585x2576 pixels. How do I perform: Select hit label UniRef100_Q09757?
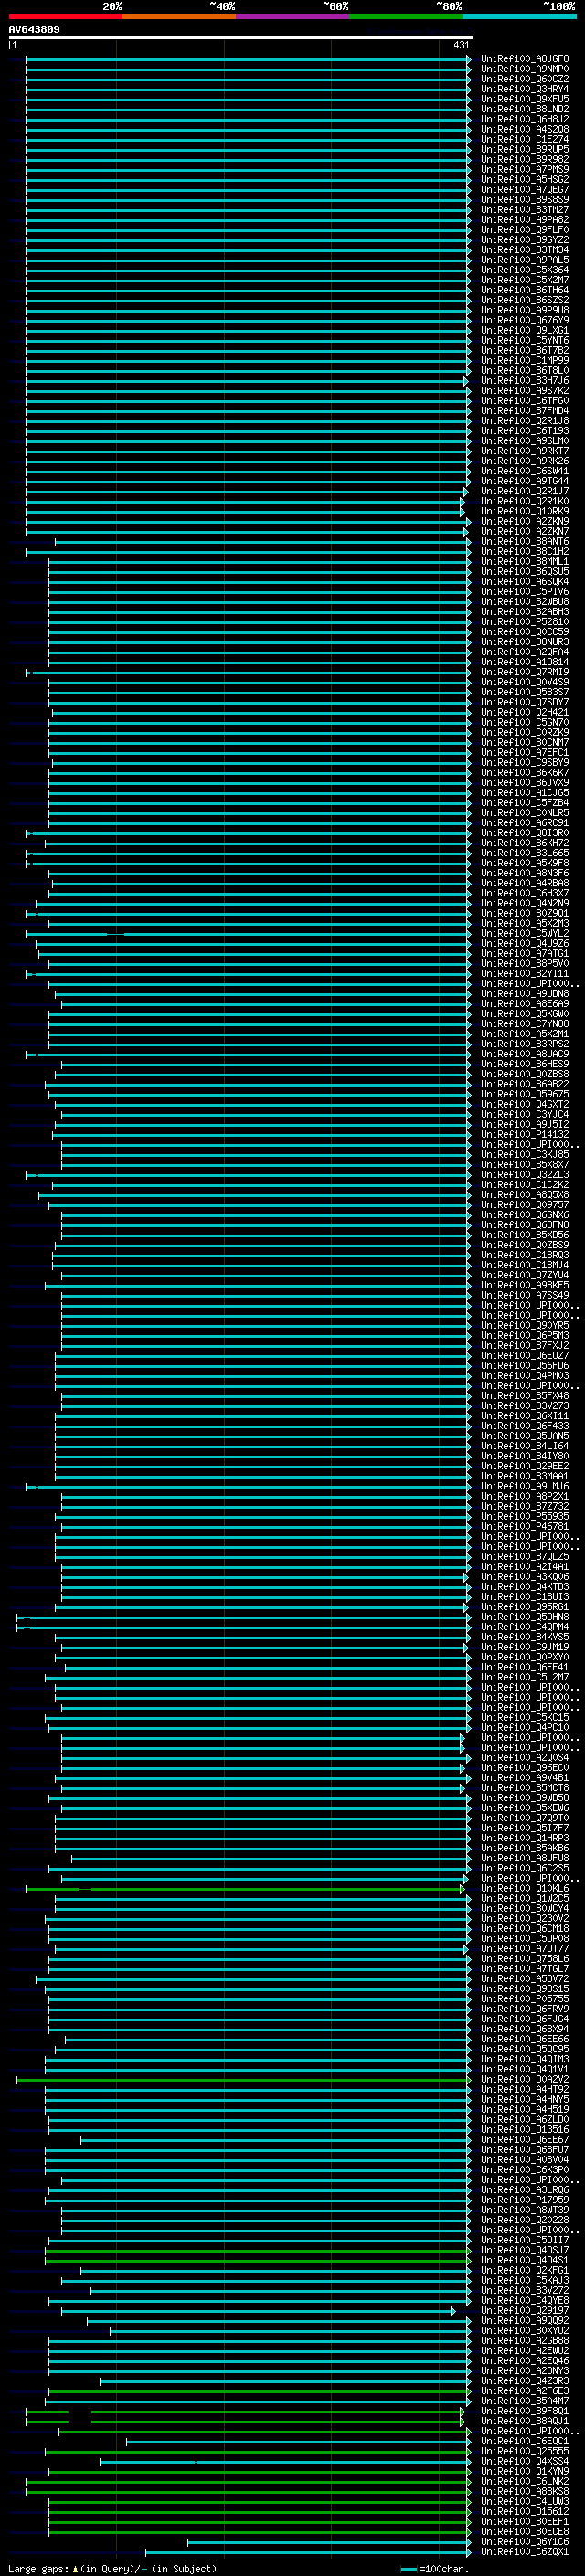pos(525,1205)
